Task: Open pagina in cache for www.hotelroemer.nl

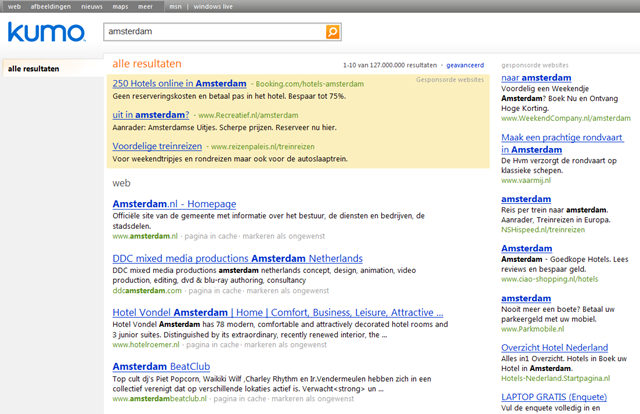Action: (x=212, y=345)
